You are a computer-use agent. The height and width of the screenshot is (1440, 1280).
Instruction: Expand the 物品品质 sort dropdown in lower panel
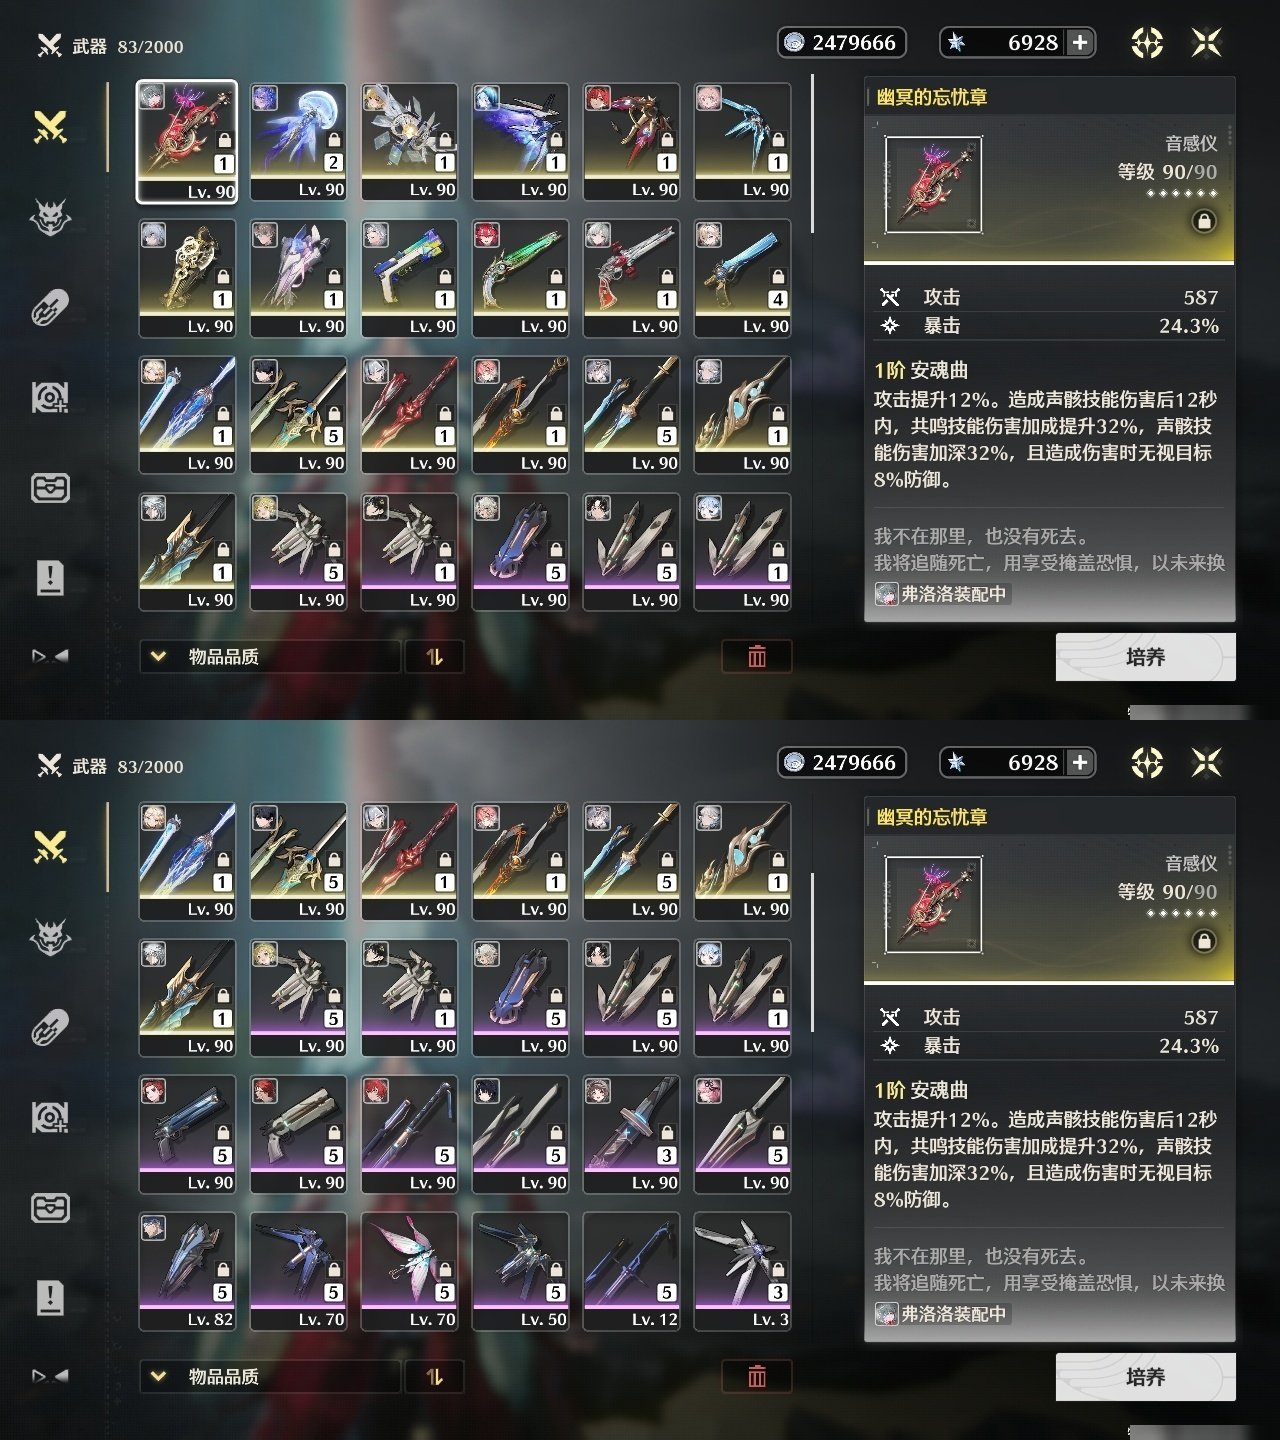click(x=270, y=1376)
